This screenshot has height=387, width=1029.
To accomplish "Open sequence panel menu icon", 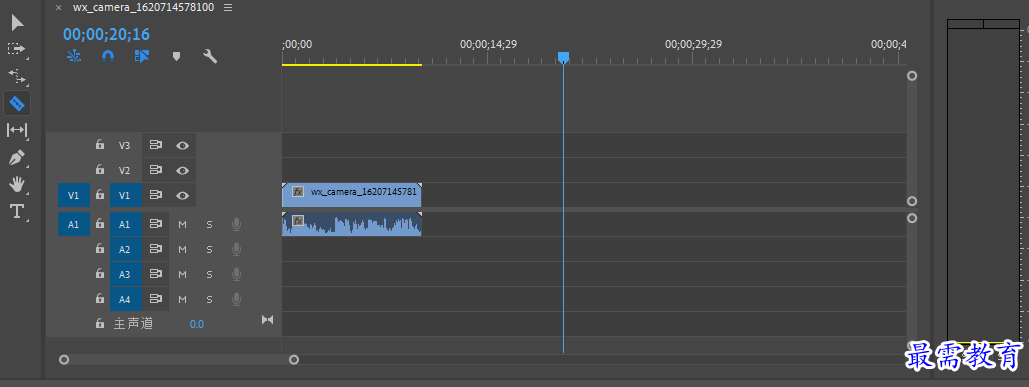I will (x=228, y=8).
